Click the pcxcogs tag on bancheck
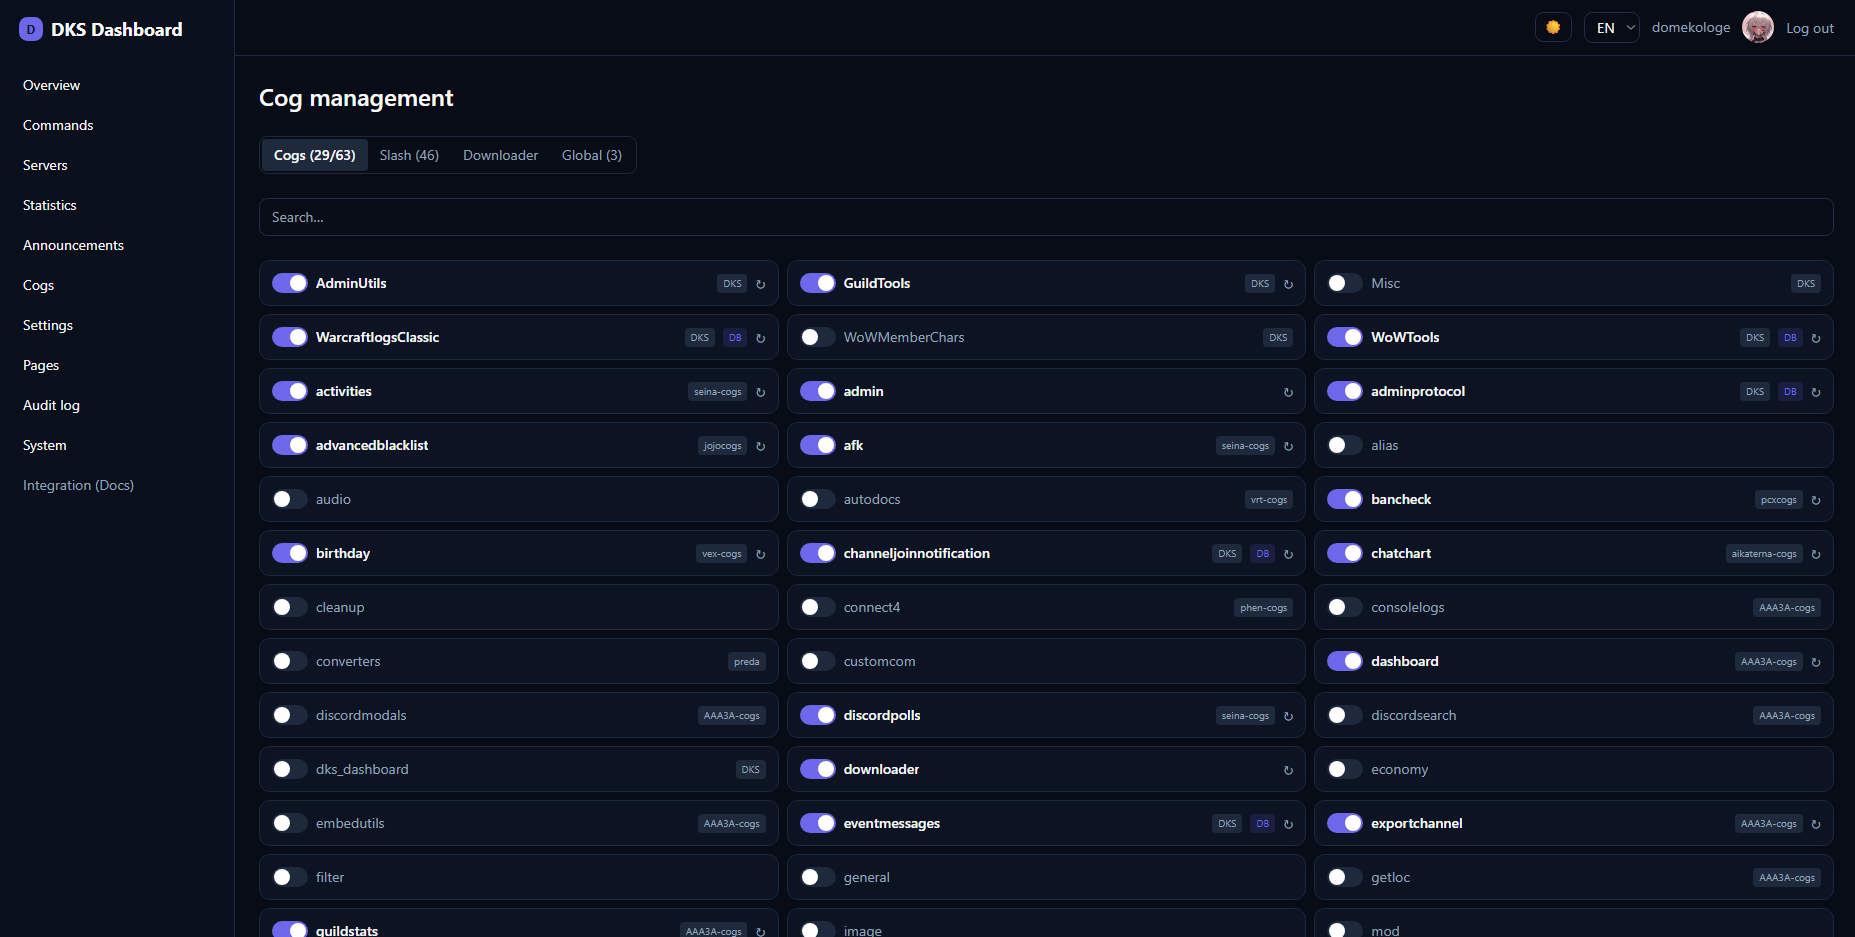 coord(1779,499)
